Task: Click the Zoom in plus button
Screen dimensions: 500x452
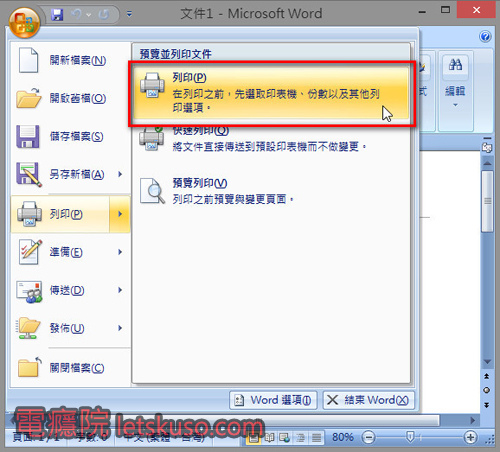Action: pos(470,437)
